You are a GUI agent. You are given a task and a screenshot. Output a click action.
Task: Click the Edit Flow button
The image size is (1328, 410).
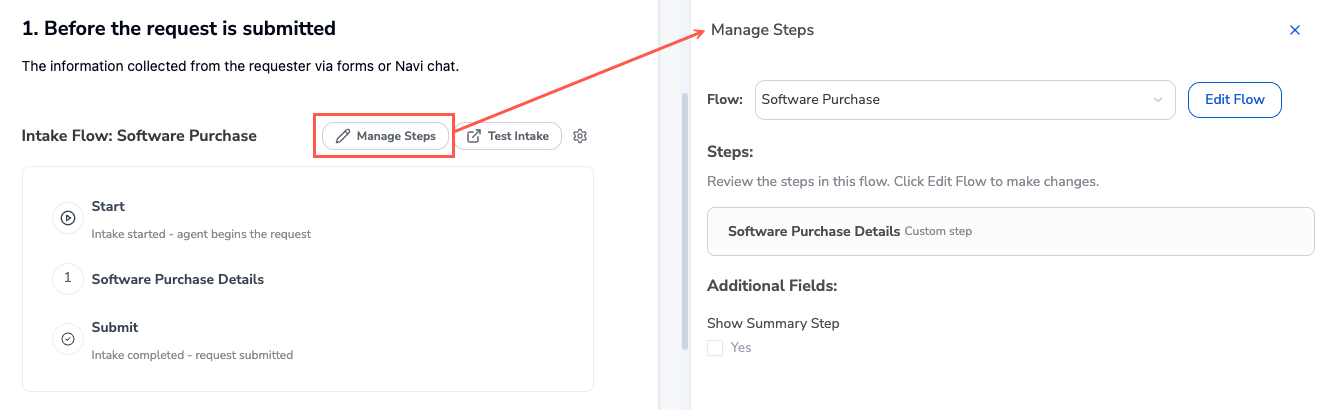pyautogui.click(x=1235, y=100)
